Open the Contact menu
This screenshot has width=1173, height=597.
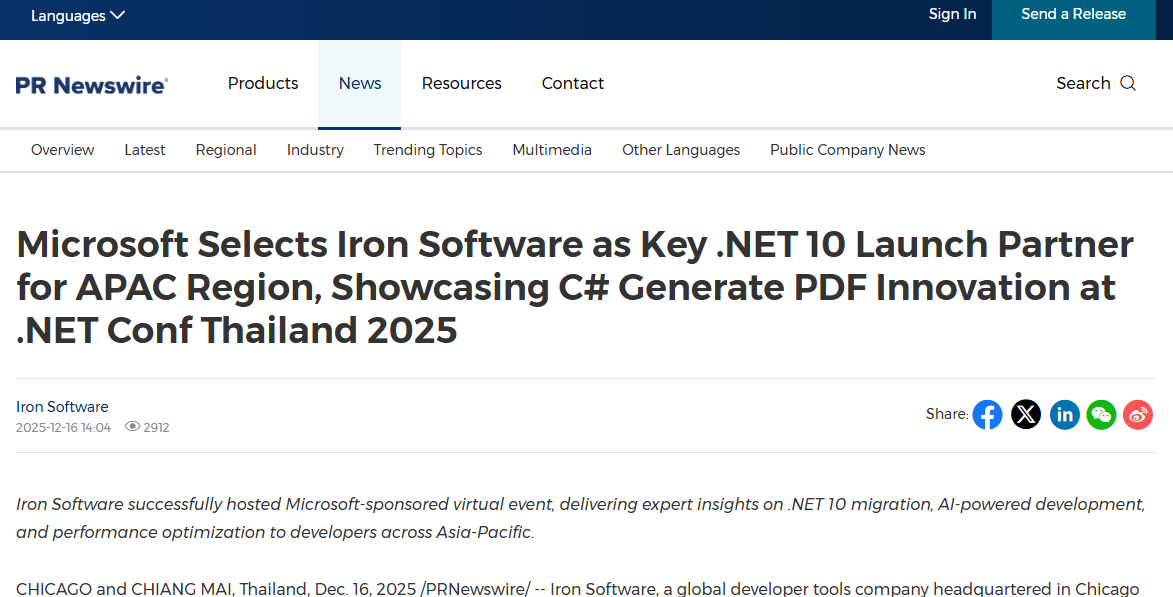(x=572, y=83)
